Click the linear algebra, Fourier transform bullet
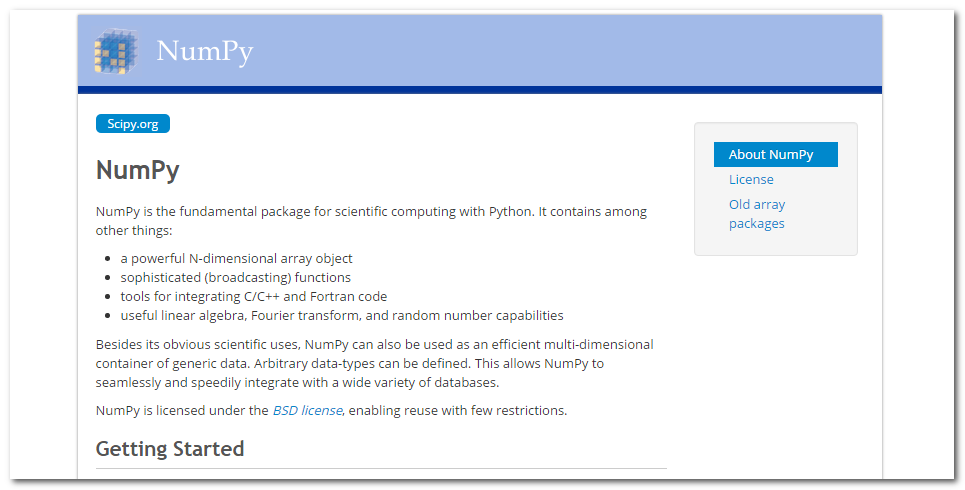965x490 pixels. tap(342, 315)
